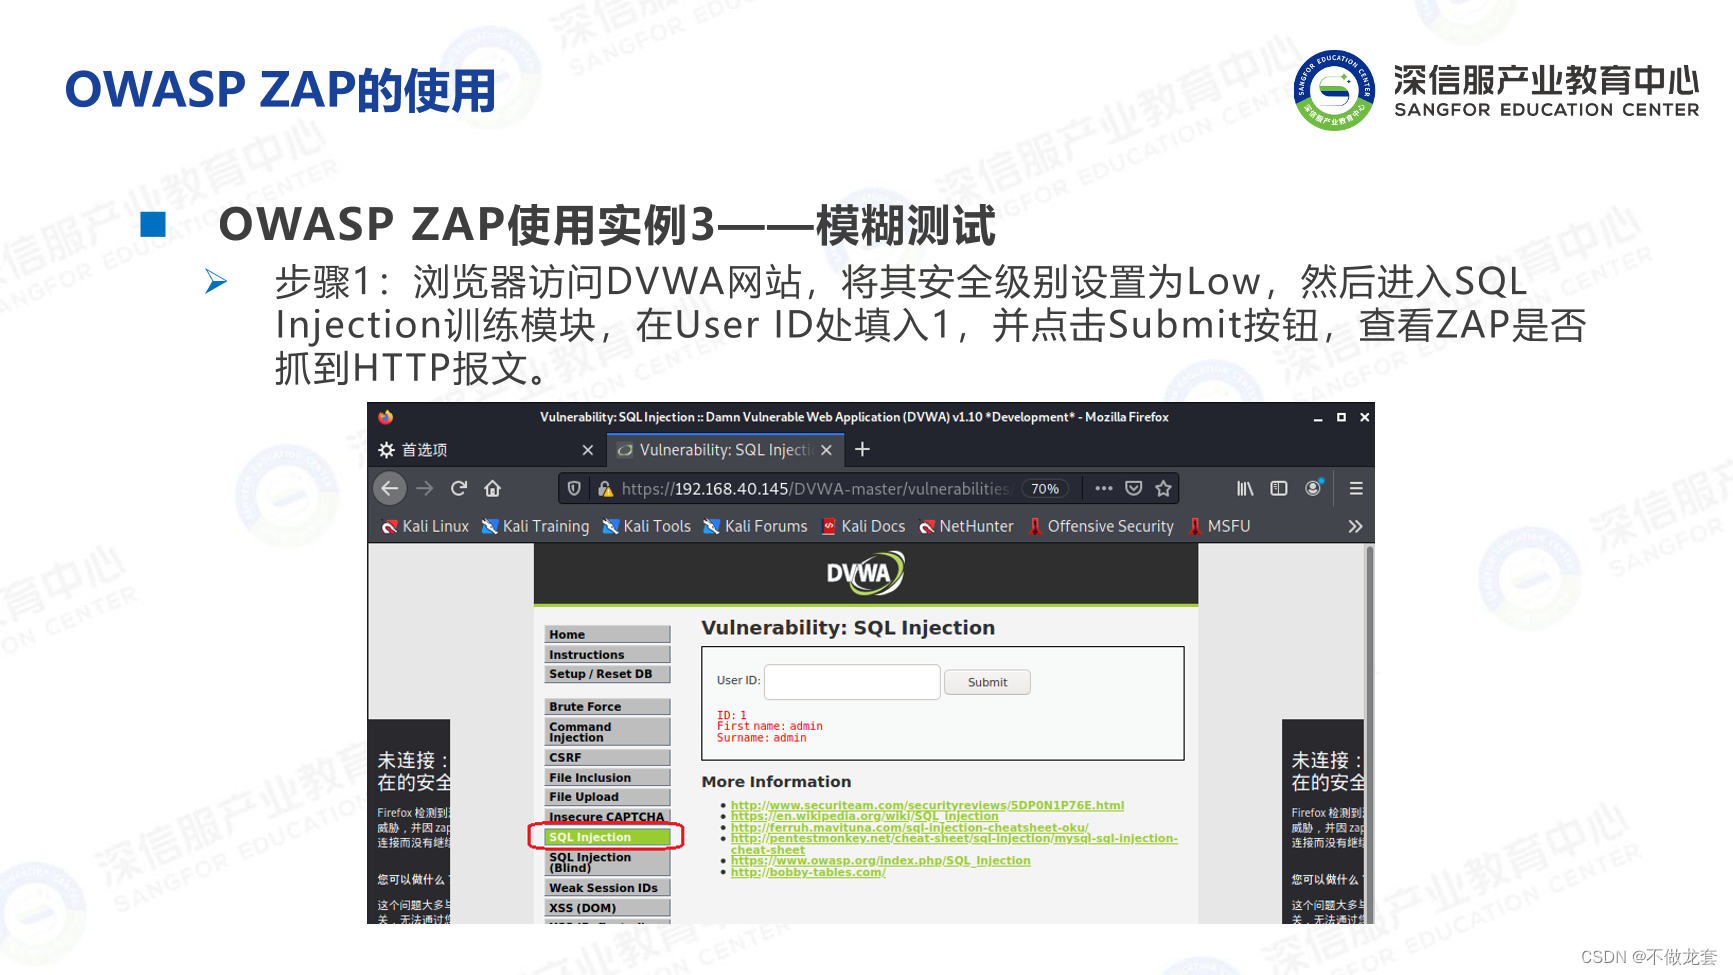Open a new tab with plus icon
The width and height of the screenshot is (1733, 975).
(862, 450)
